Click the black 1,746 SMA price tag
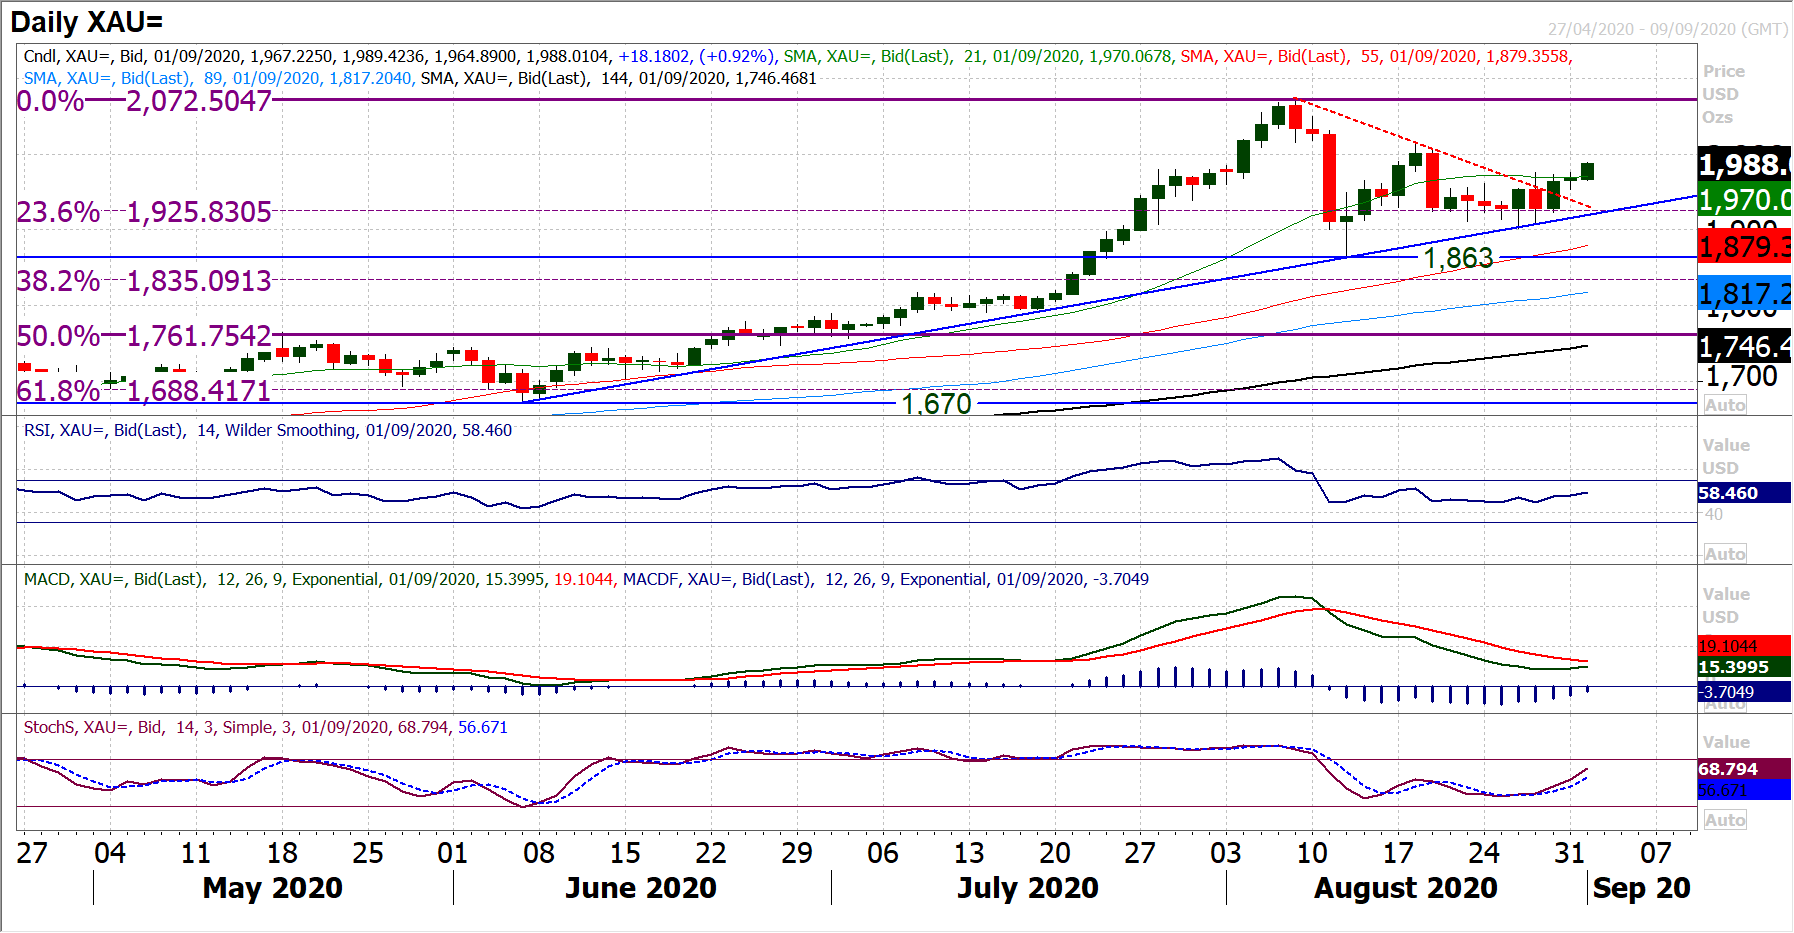Screen dimensions: 1794x933 (1745, 346)
